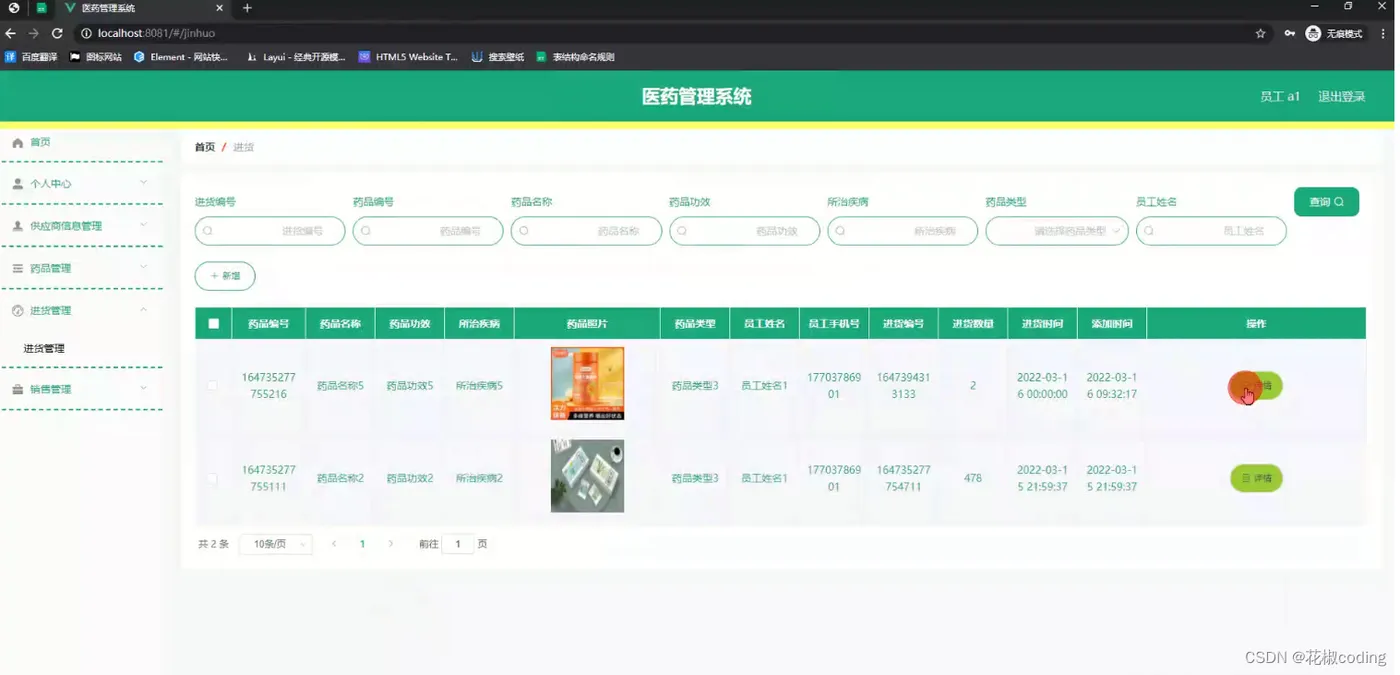1400x675 pixels.
Task: Open the 图标网站 bookmark
Action: [96, 57]
